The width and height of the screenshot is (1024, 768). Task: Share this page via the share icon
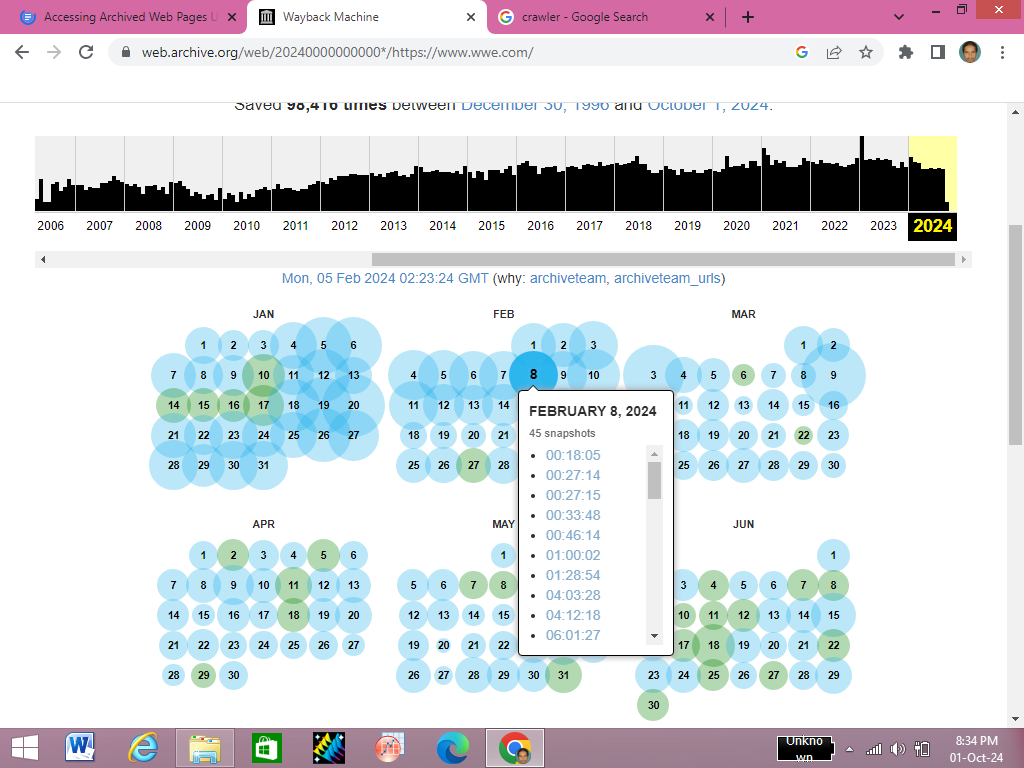click(x=834, y=52)
